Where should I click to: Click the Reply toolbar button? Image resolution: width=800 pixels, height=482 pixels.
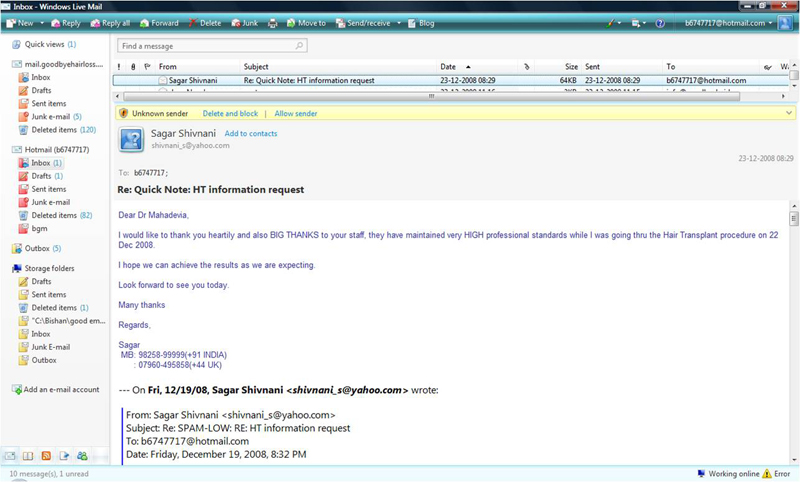point(66,22)
